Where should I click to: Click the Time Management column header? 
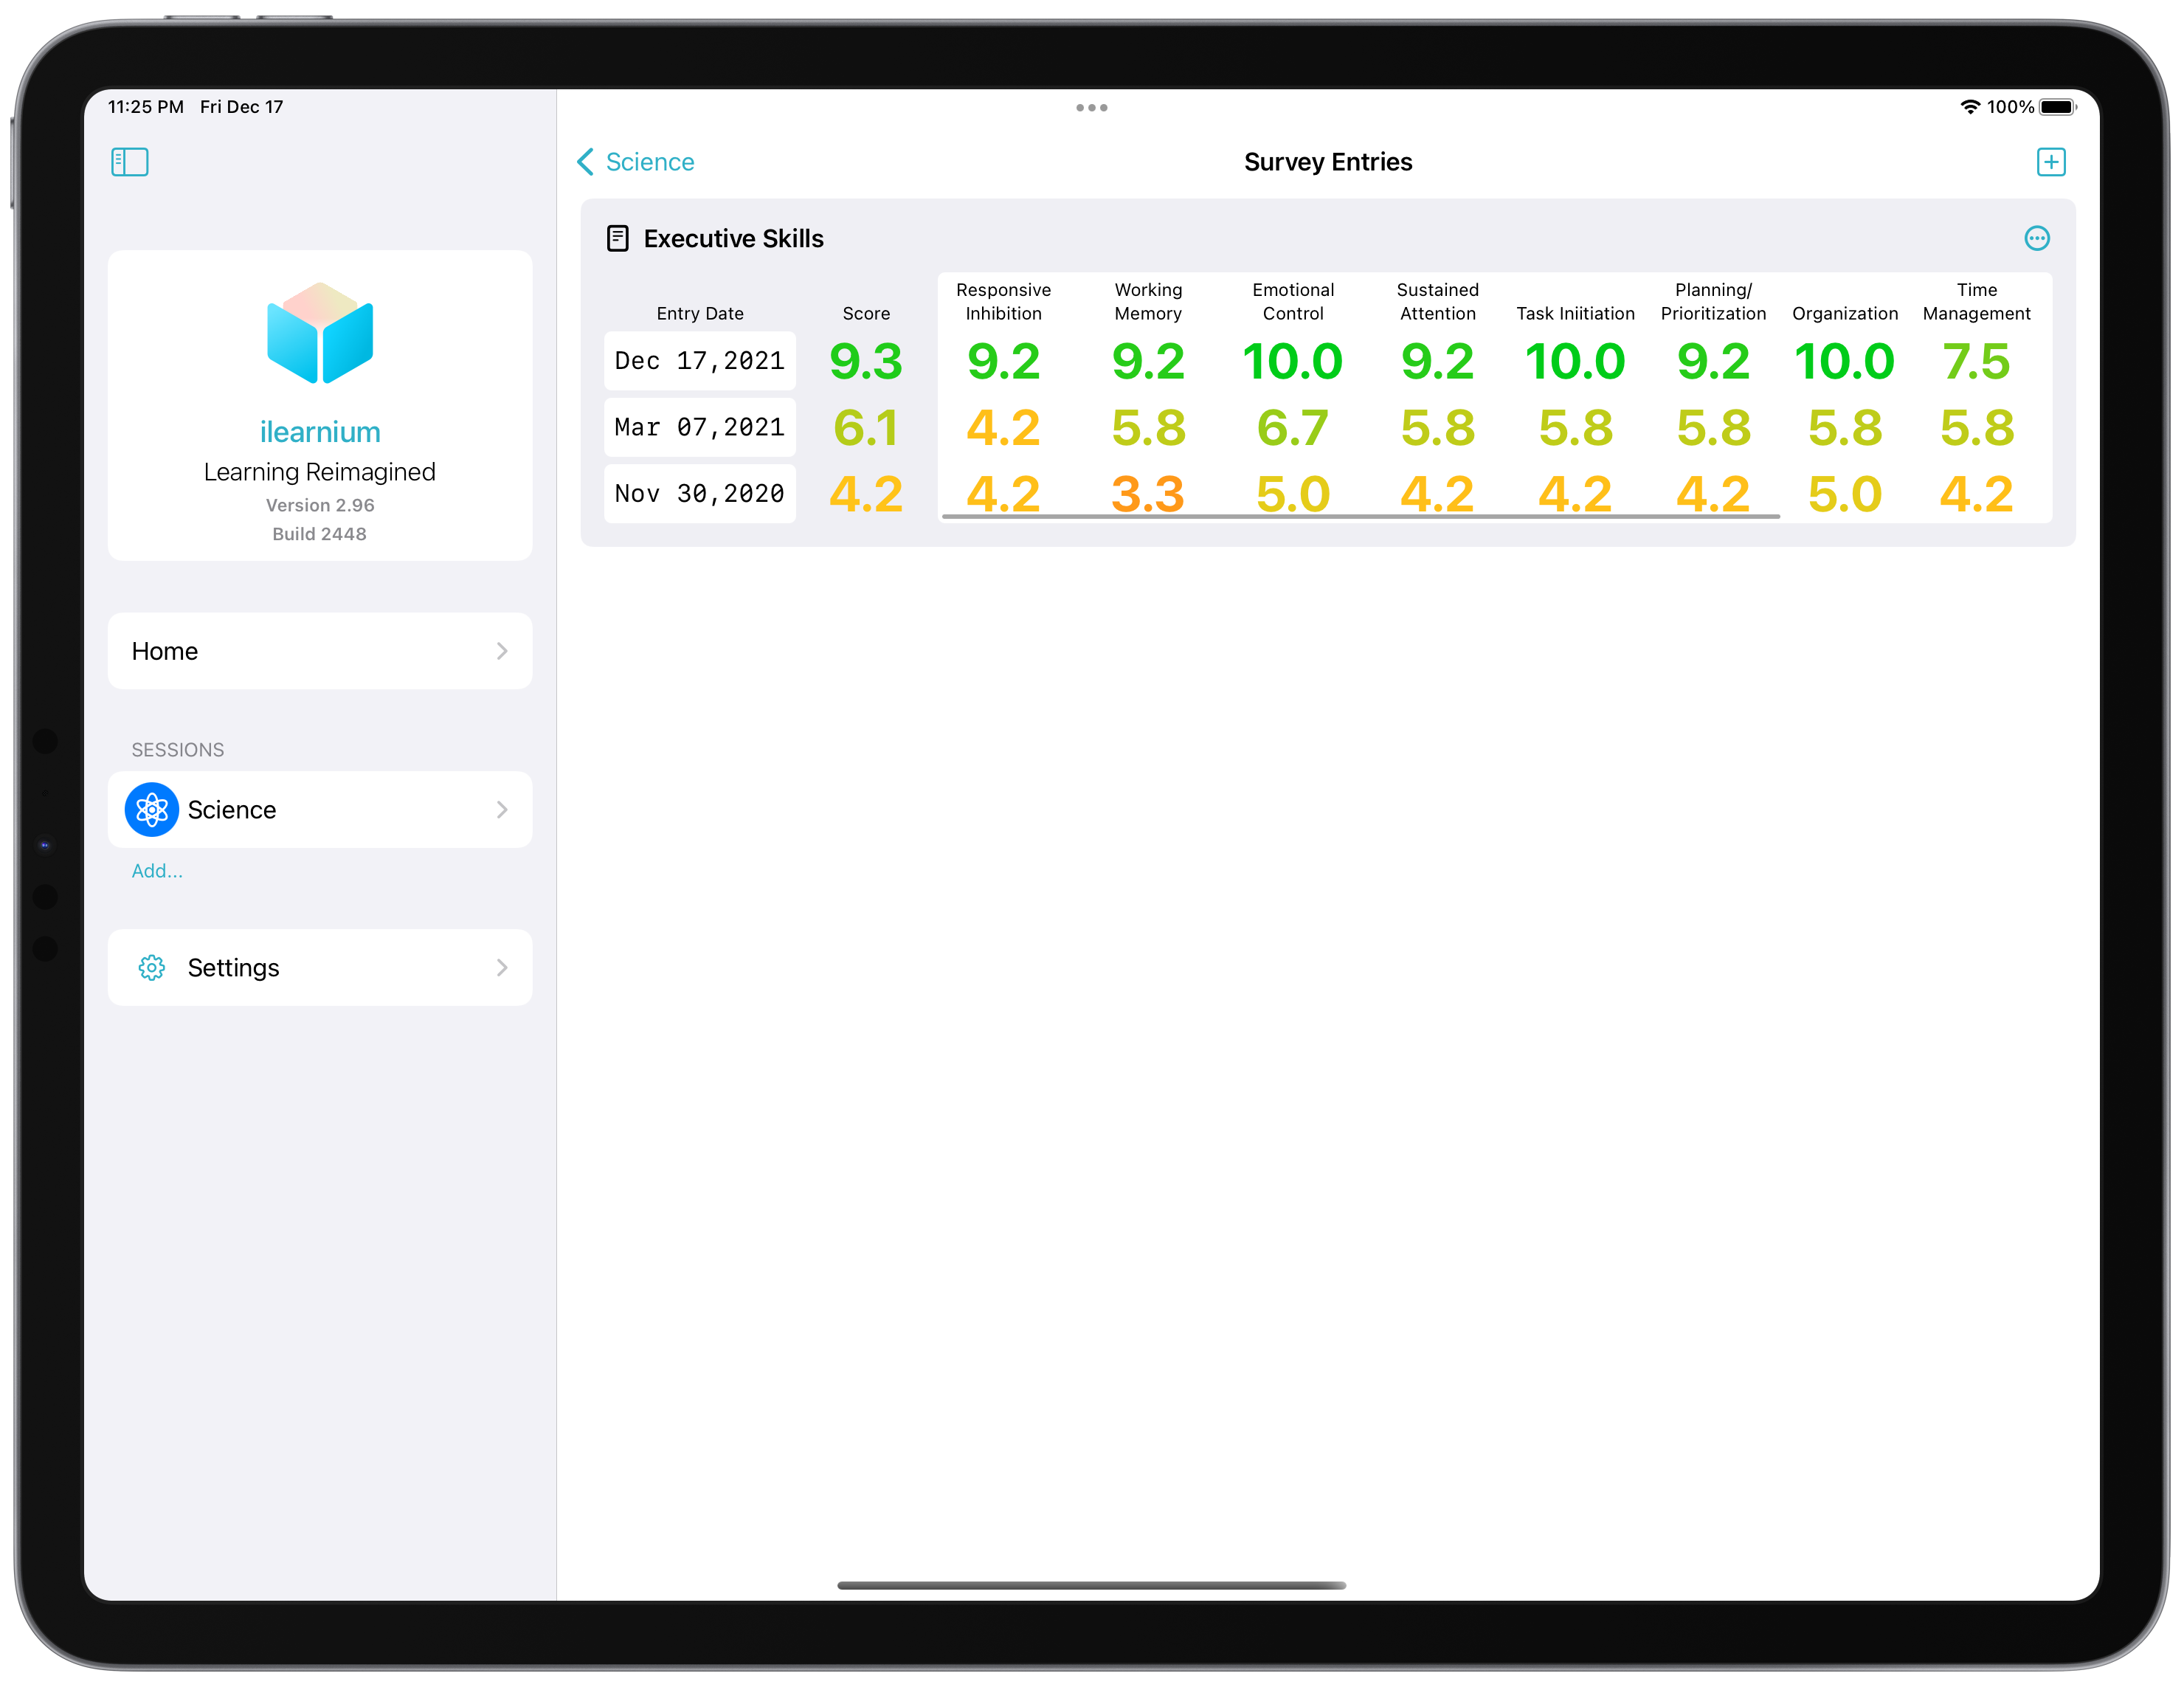1976,301
